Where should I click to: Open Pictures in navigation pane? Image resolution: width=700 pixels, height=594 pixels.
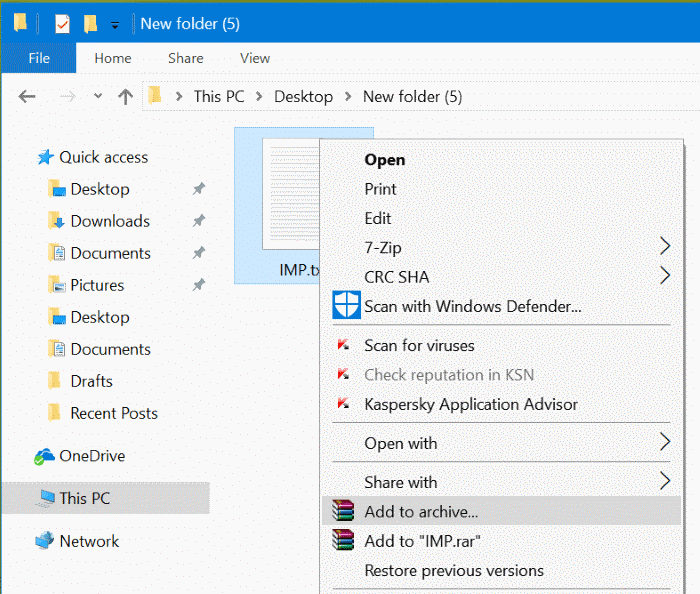(97, 285)
